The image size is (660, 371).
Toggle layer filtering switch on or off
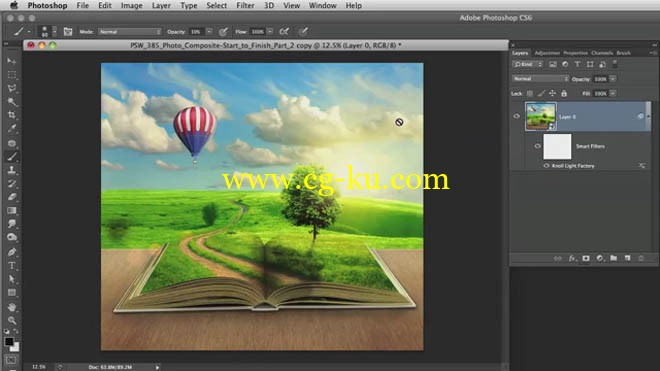point(615,64)
